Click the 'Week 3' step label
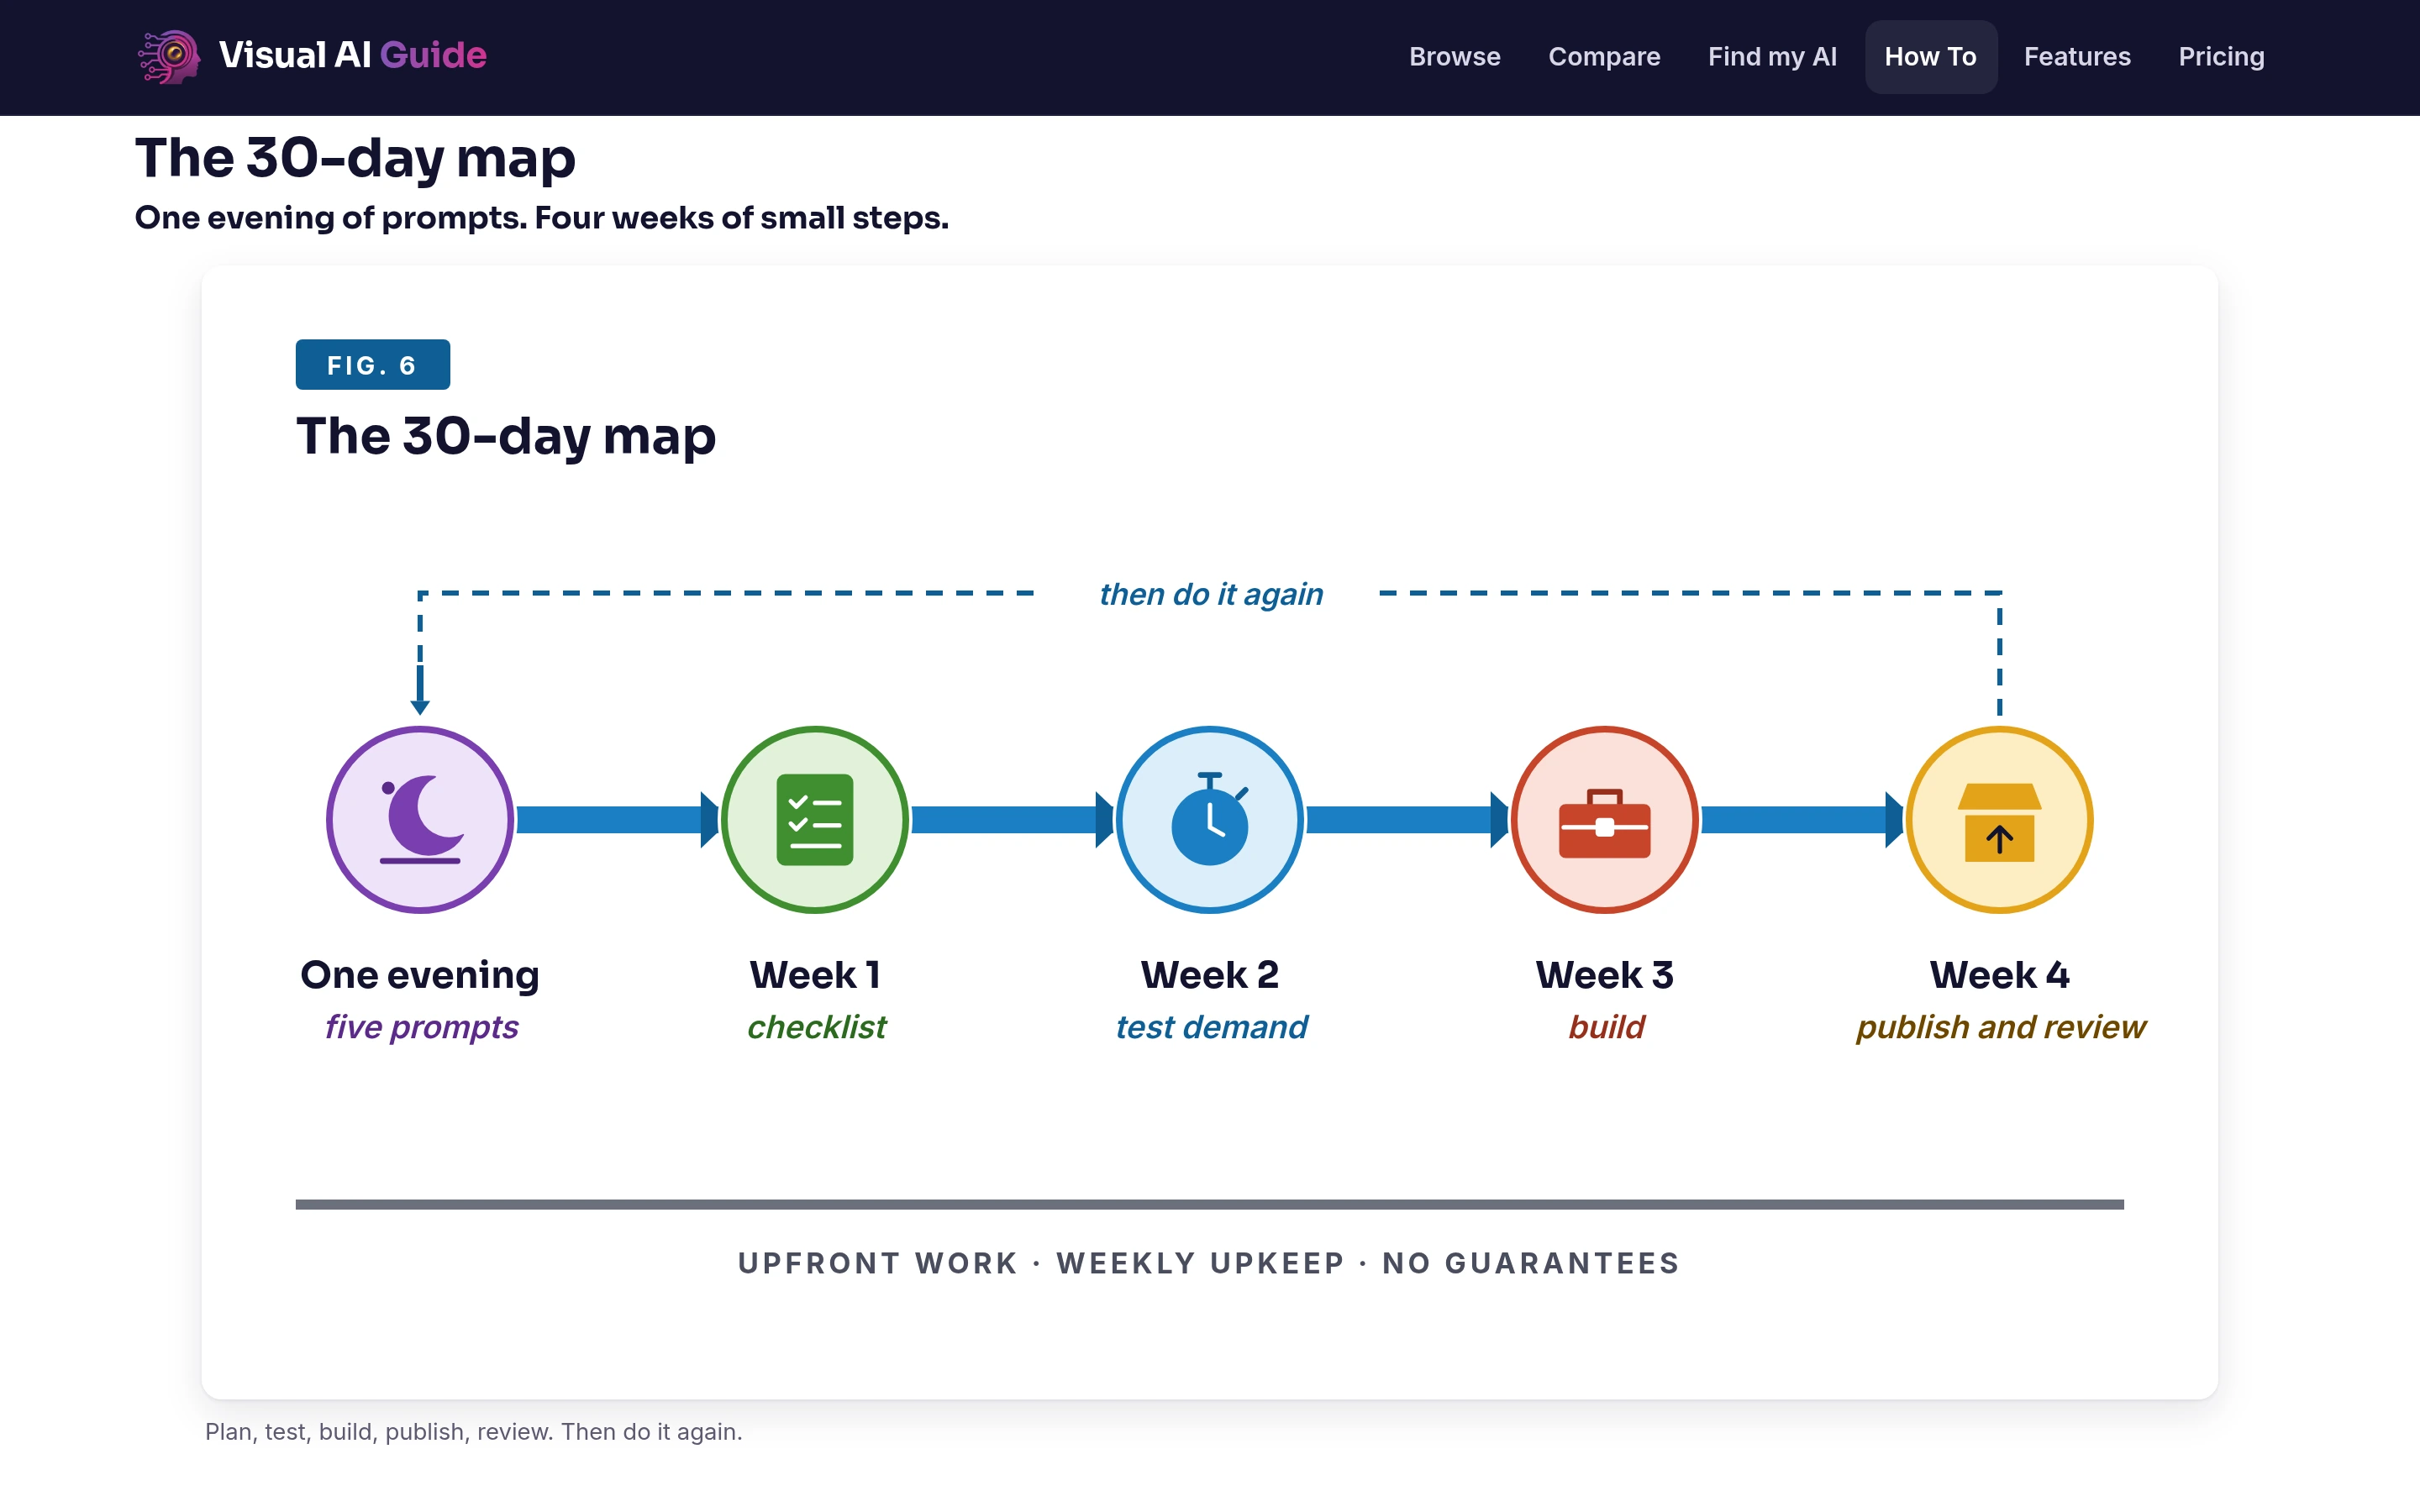 tap(1604, 975)
